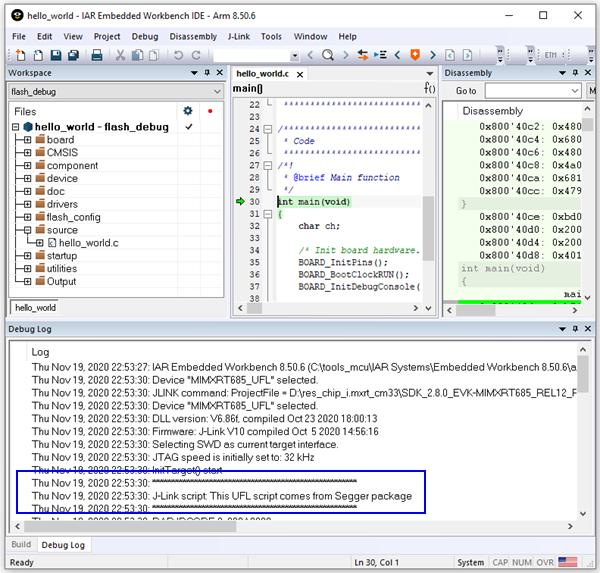Collapse the source folder

(27, 230)
